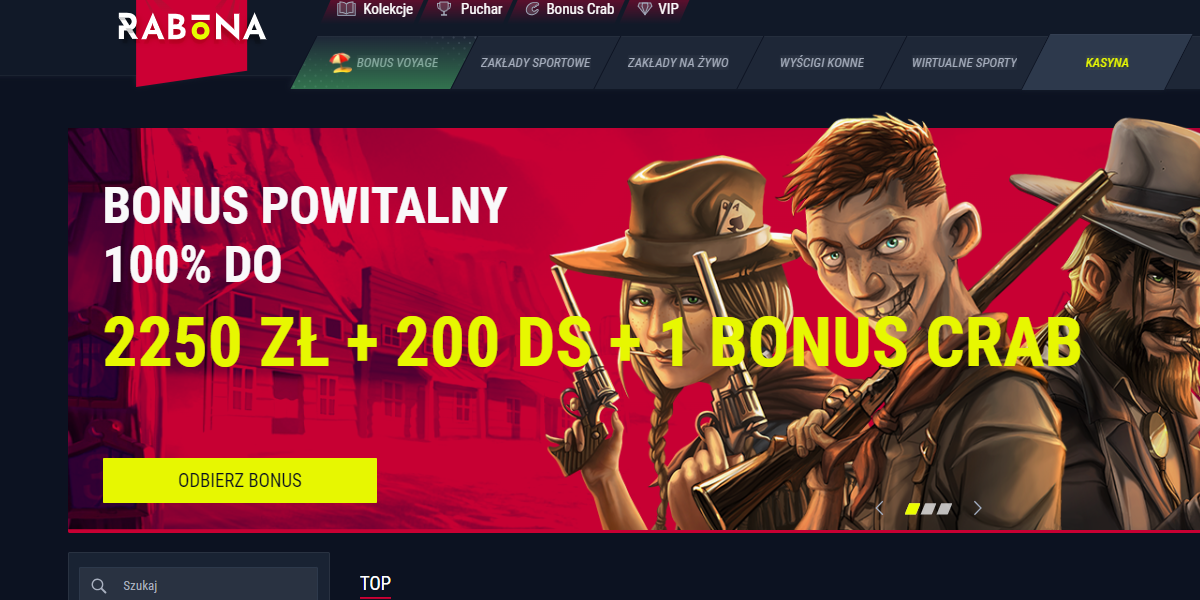Open the Zakłady Sportowe tab
Screen dimensions: 1200x600
click(x=535, y=63)
